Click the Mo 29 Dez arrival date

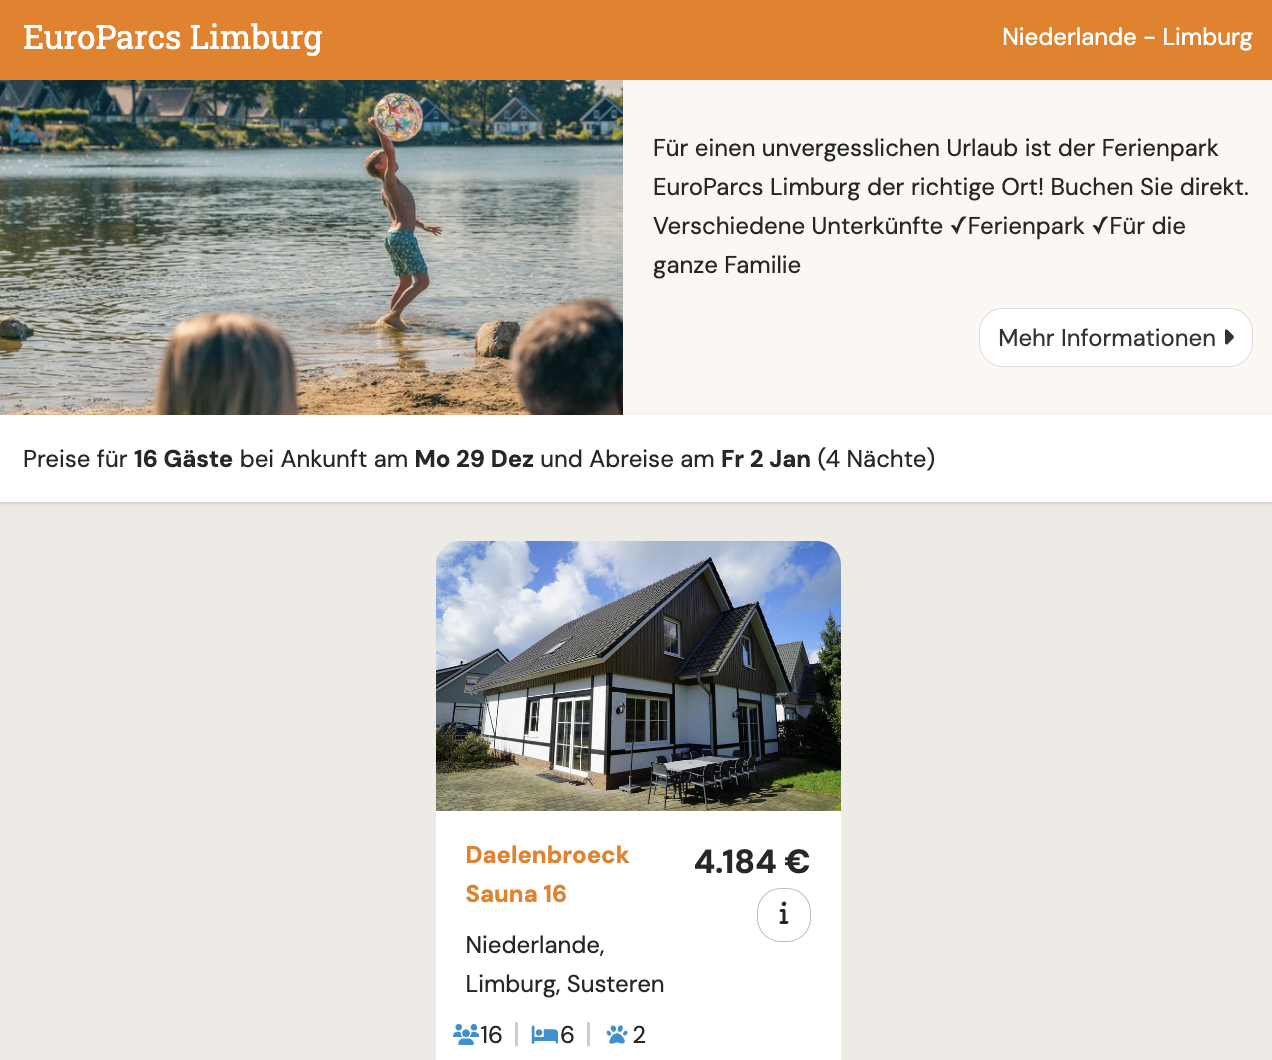(474, 459)
